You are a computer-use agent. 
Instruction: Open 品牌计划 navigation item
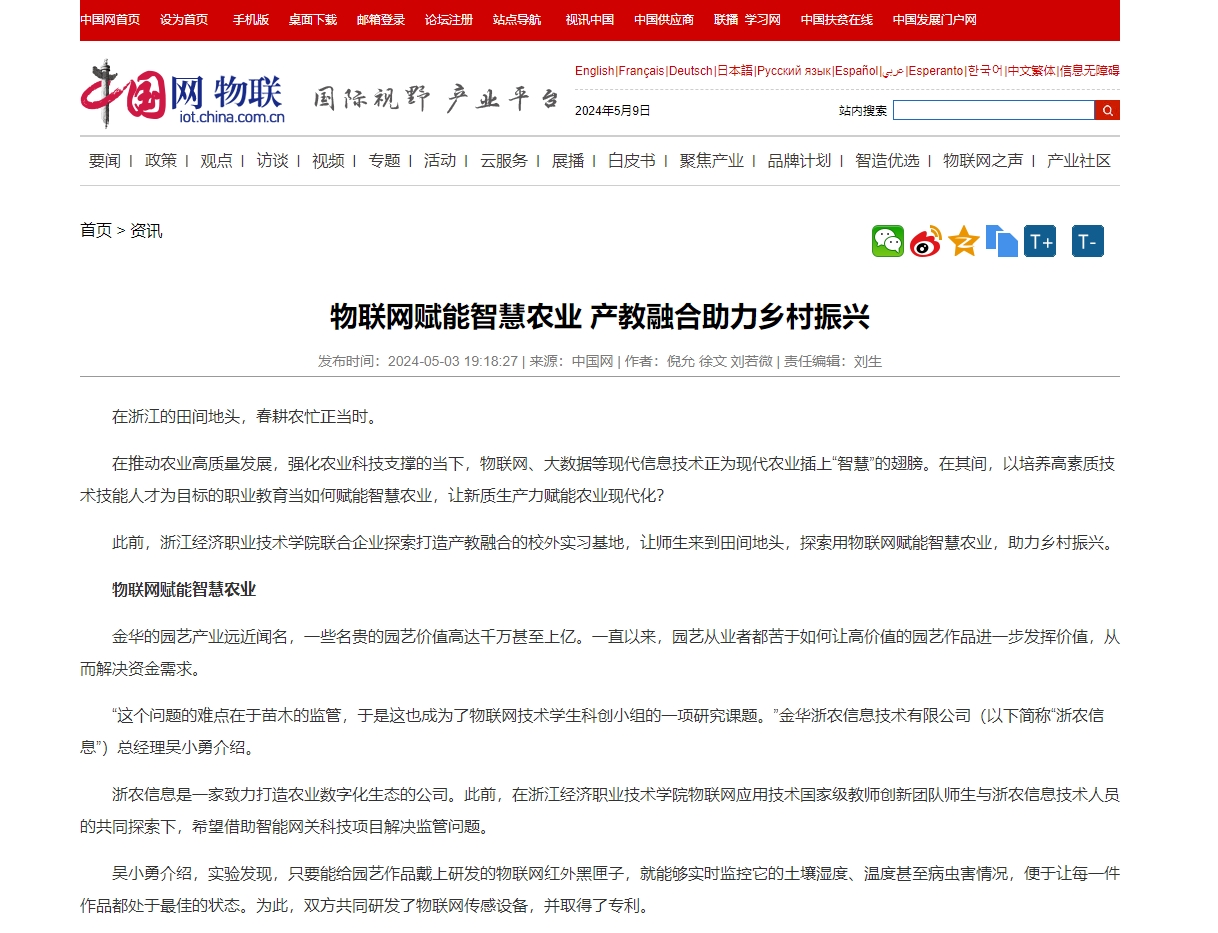click(800, 161)
